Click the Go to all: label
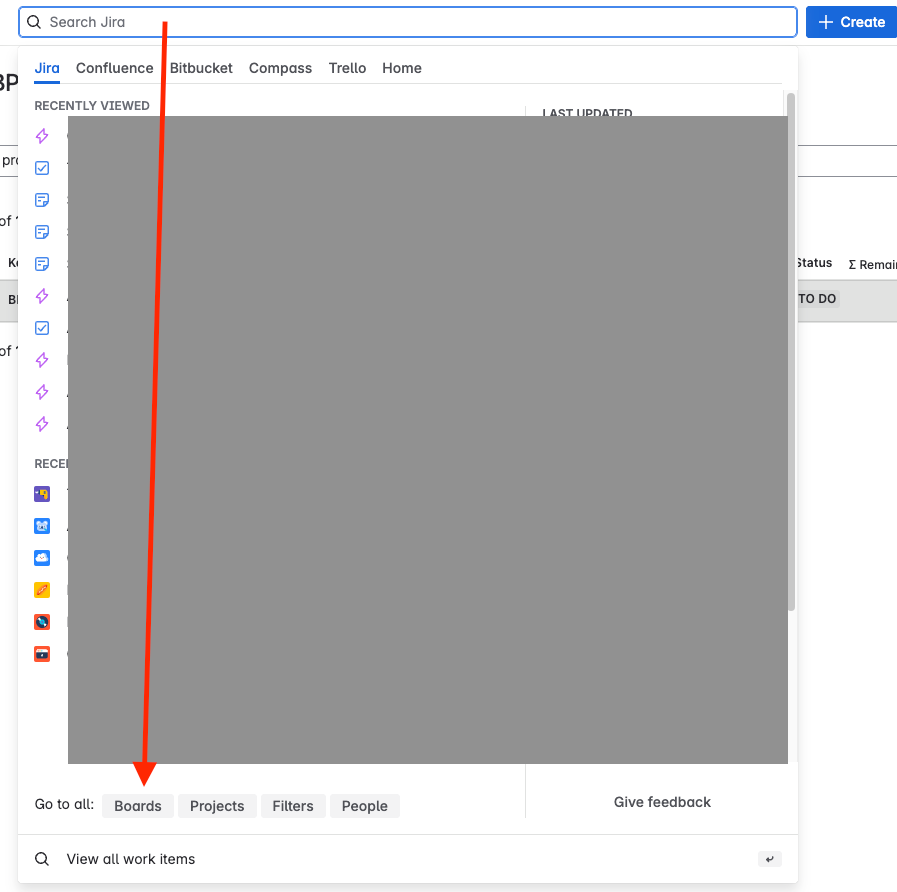This screenshot has height=892, width=897. (64, 804)
